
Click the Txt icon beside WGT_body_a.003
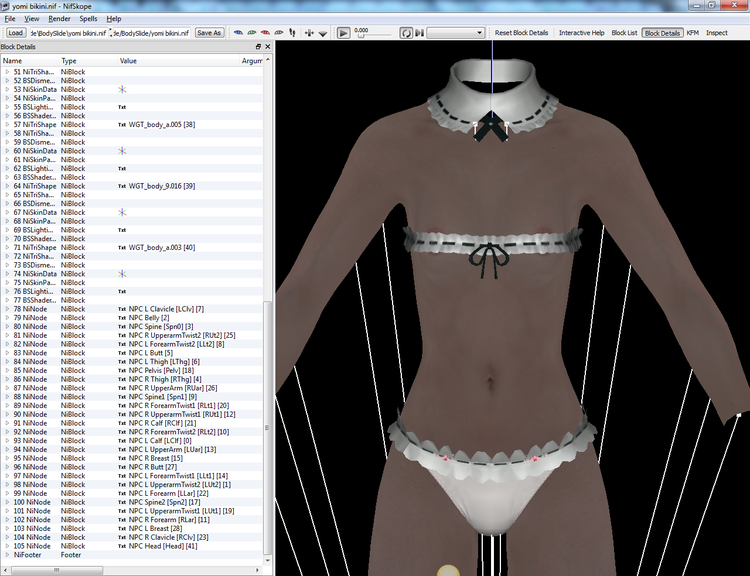click(x=122, y=247)
